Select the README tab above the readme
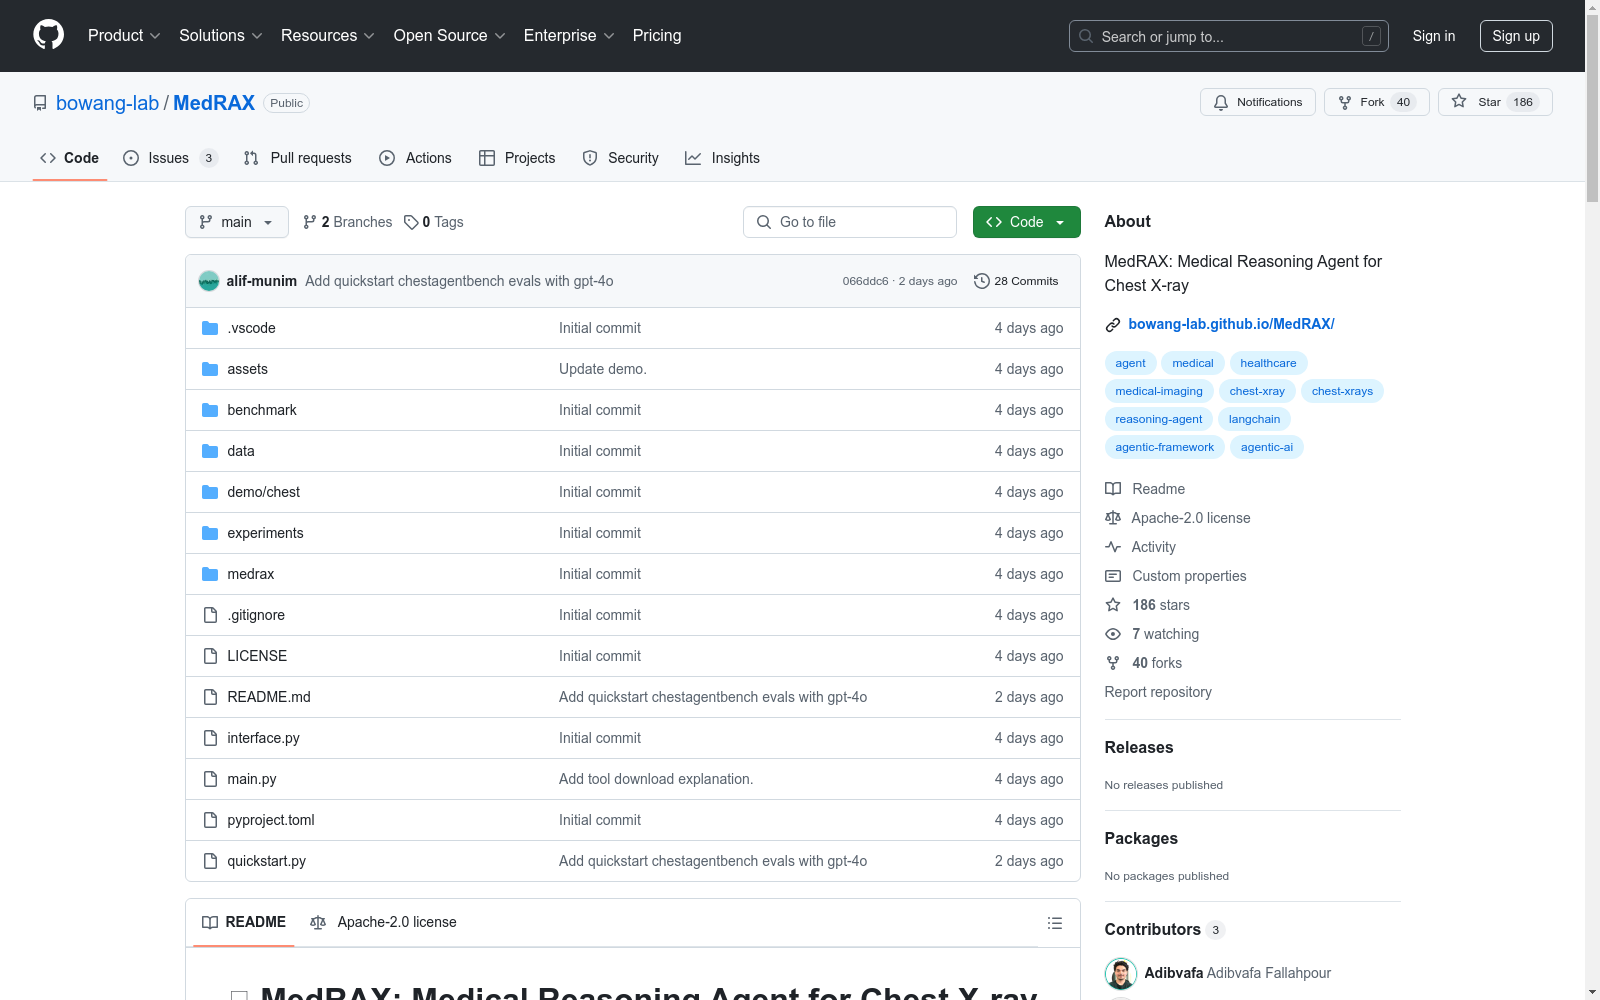Image resolution: width=1600 pixels, height=1000 pixels. point(244,922)
